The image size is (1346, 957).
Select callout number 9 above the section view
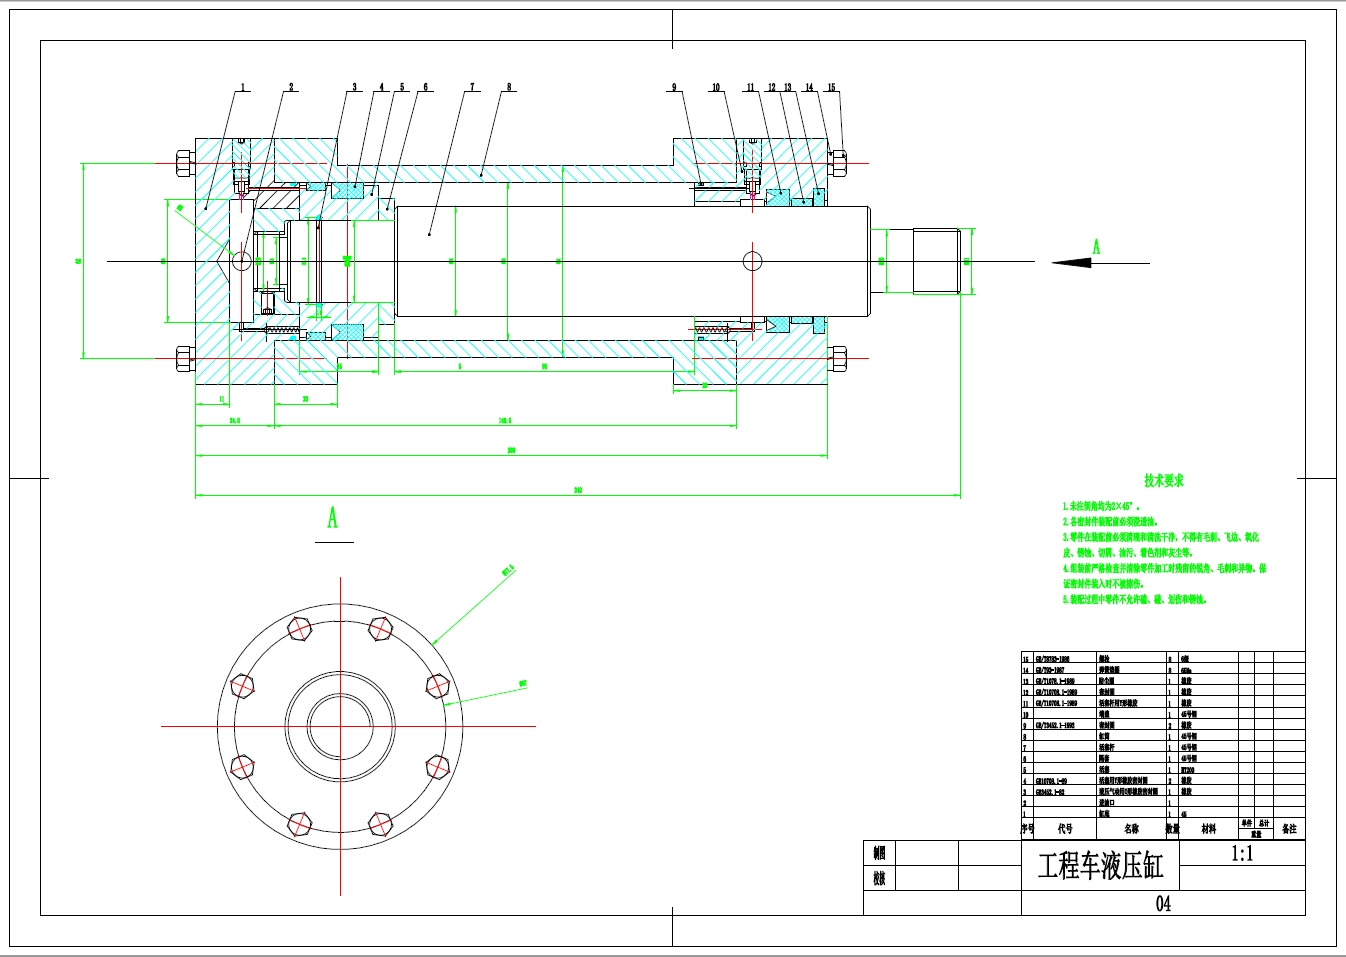coord(674,87)
